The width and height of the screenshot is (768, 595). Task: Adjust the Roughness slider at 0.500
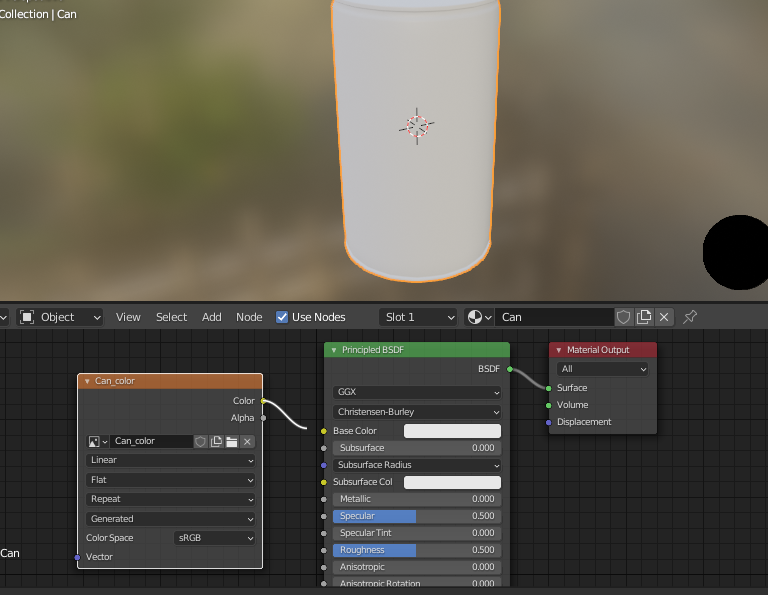tap(417, 550)
